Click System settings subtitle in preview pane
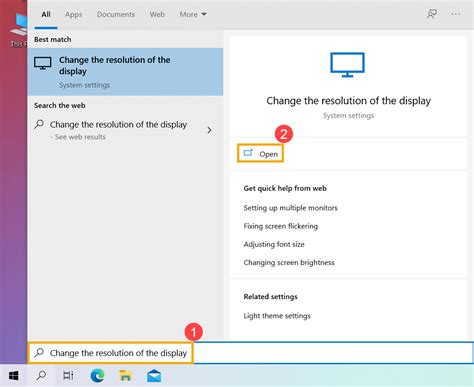474x387 pixels. pos(348,116)
